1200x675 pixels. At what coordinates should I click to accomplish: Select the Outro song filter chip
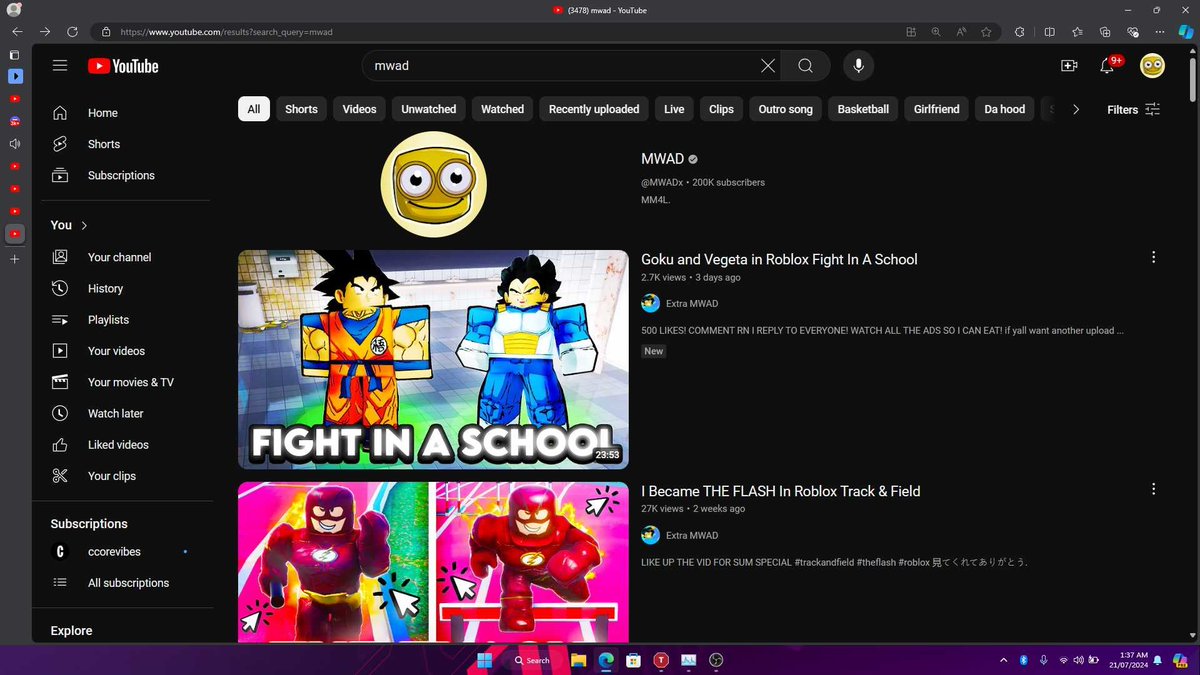786,109
